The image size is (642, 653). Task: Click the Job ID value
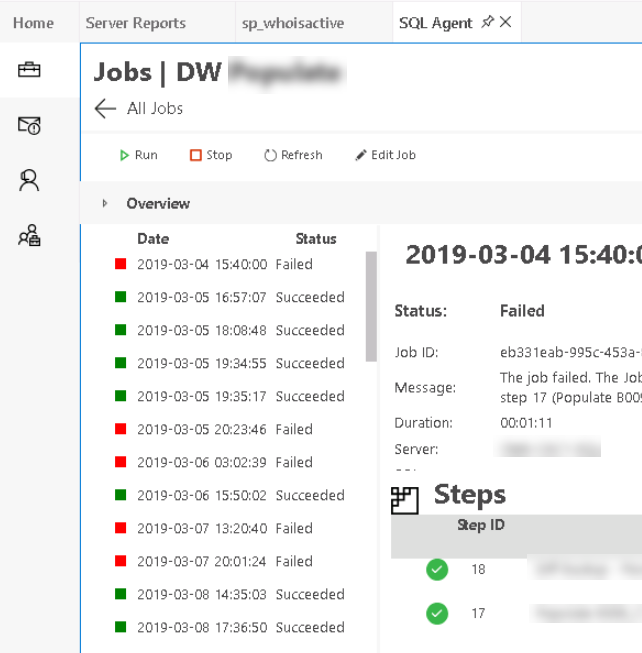click(571, 352)
